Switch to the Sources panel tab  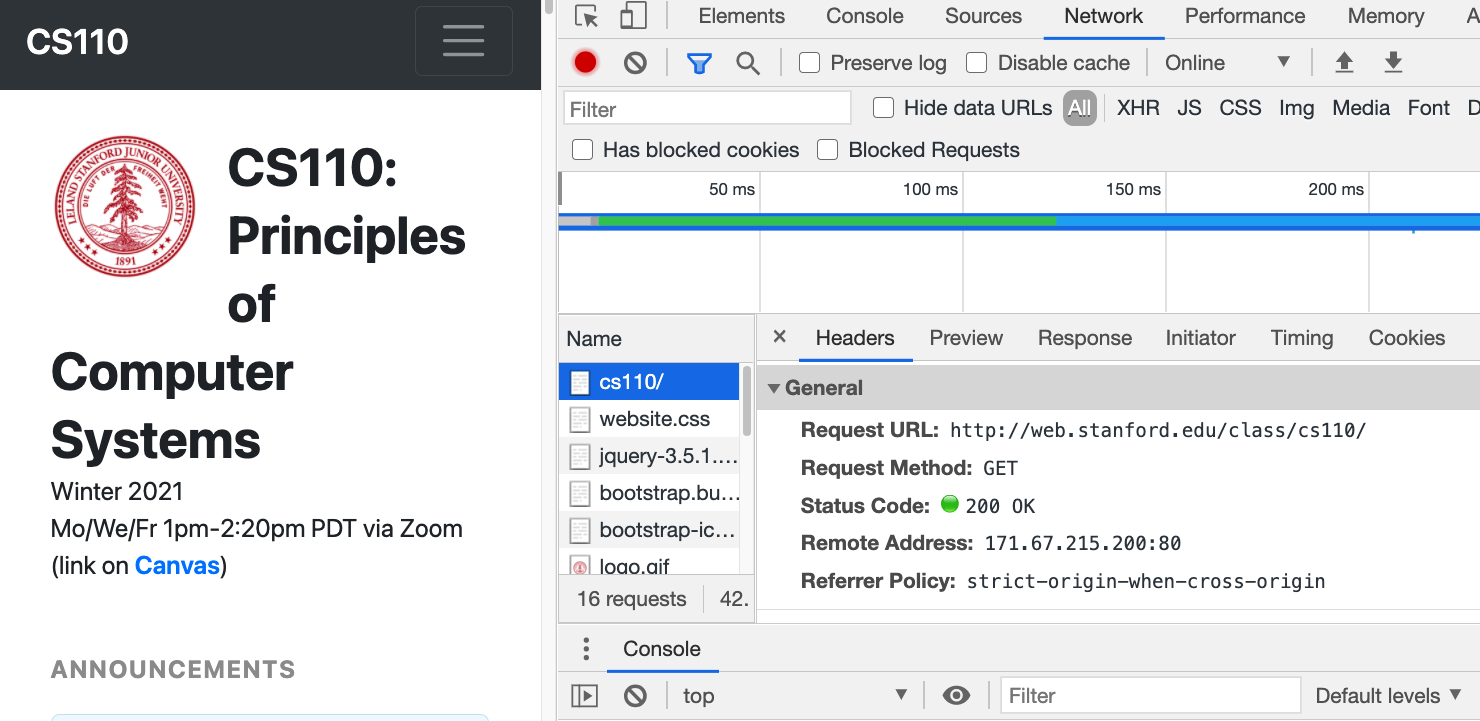click(983, 16)
